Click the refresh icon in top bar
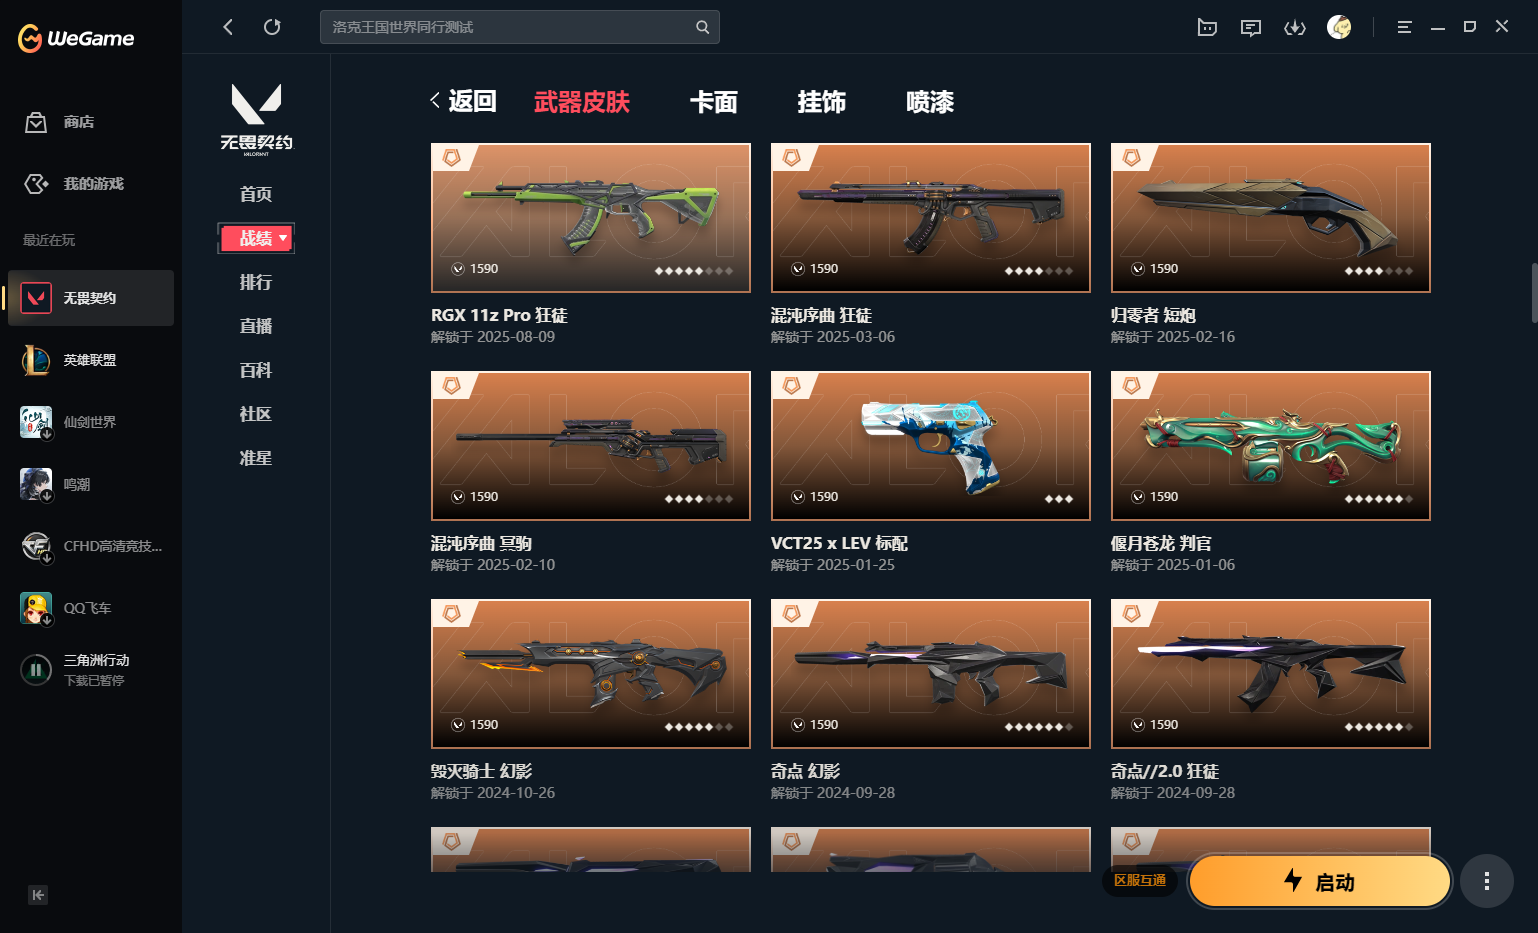 pos(272,27)
